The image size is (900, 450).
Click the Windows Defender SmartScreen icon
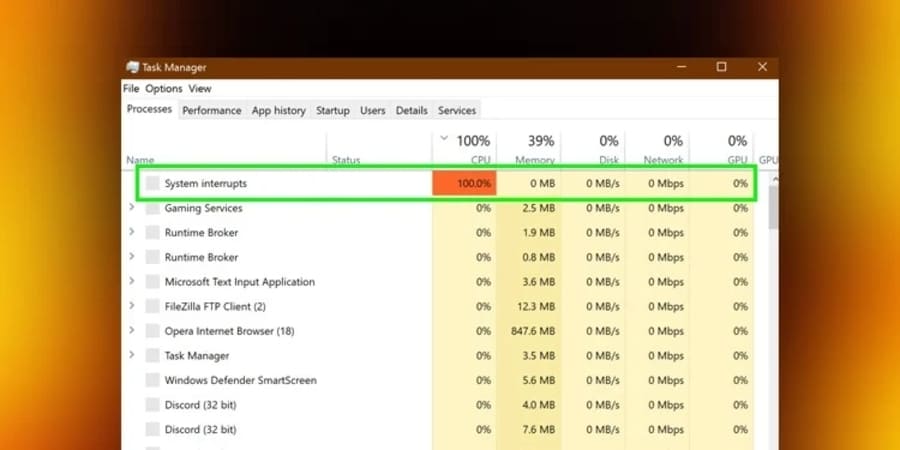152,381
